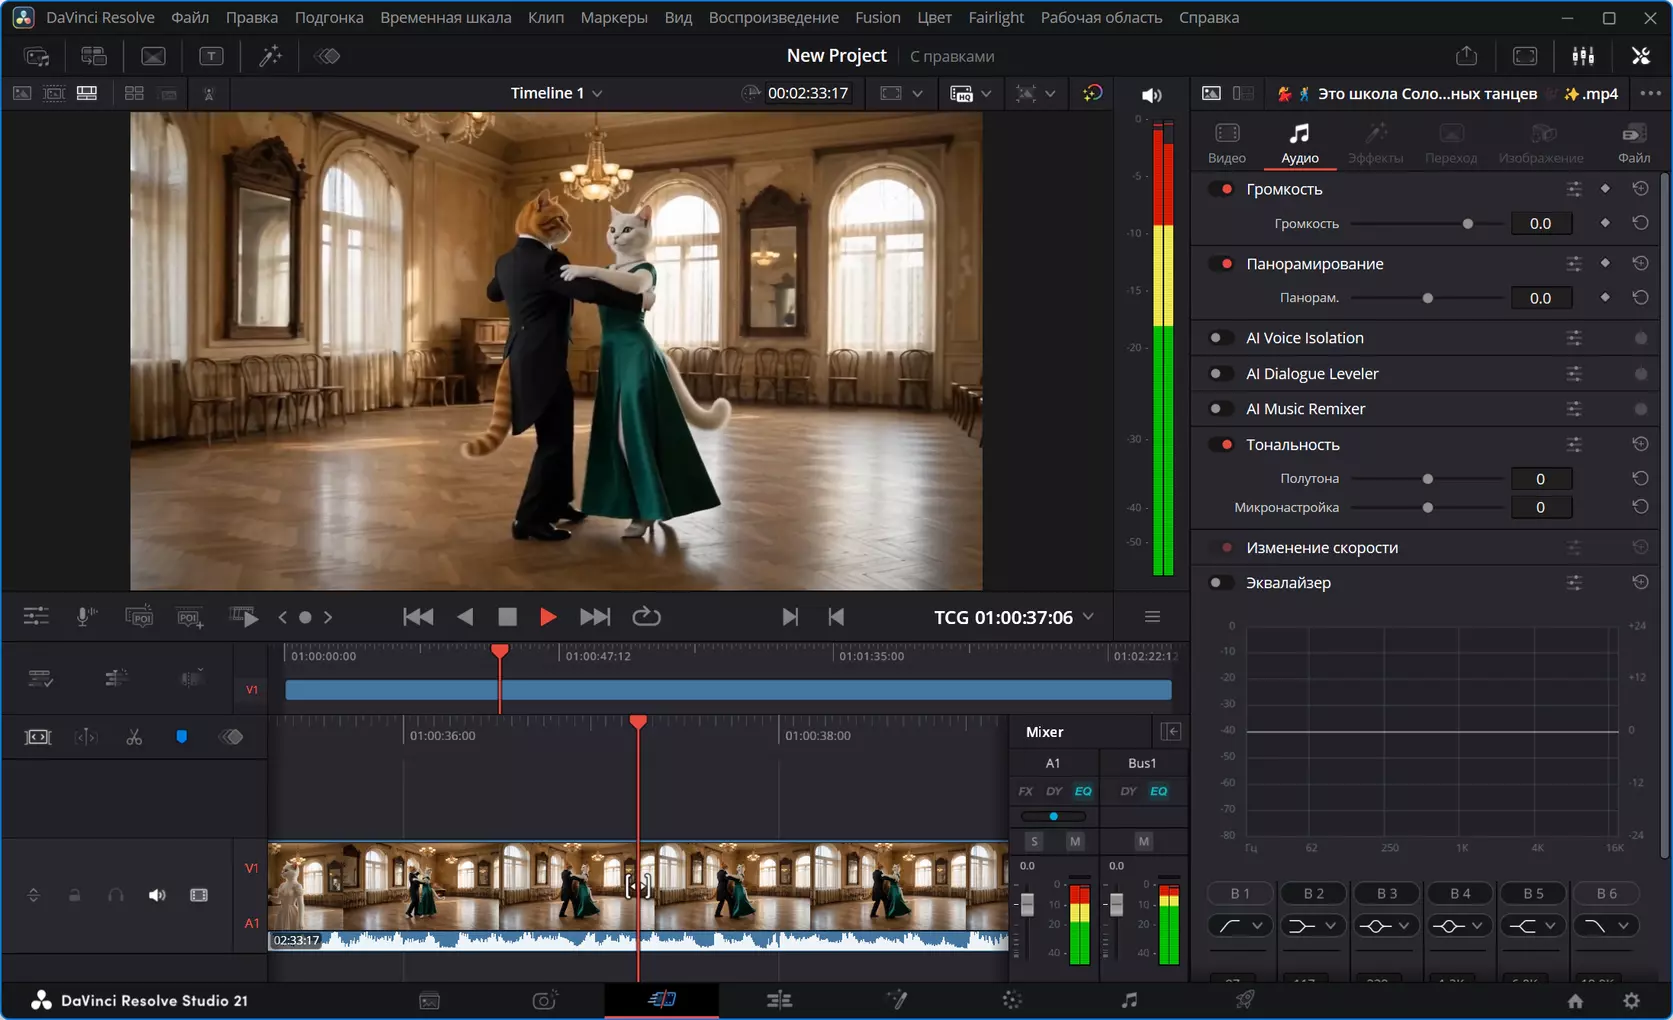
Task: Open Project settings gear icon
Action: click(1631, 1000)
